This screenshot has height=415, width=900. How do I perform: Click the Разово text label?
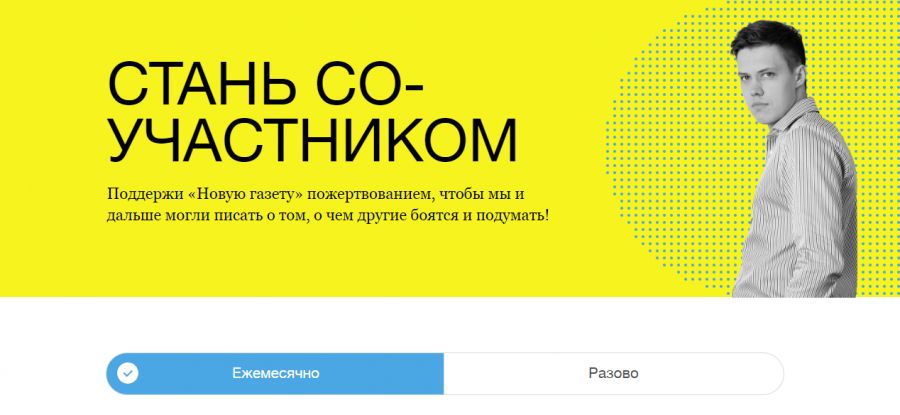(614, 374)
